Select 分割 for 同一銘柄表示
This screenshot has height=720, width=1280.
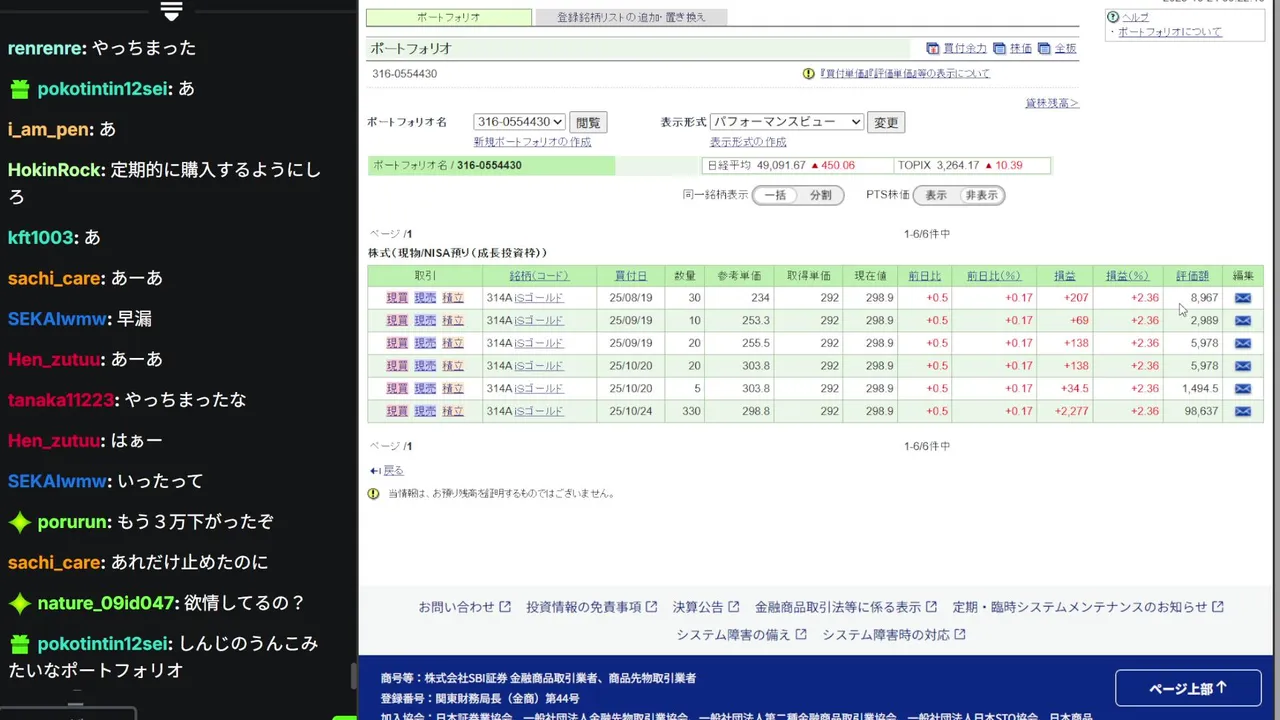click(821, 195)
